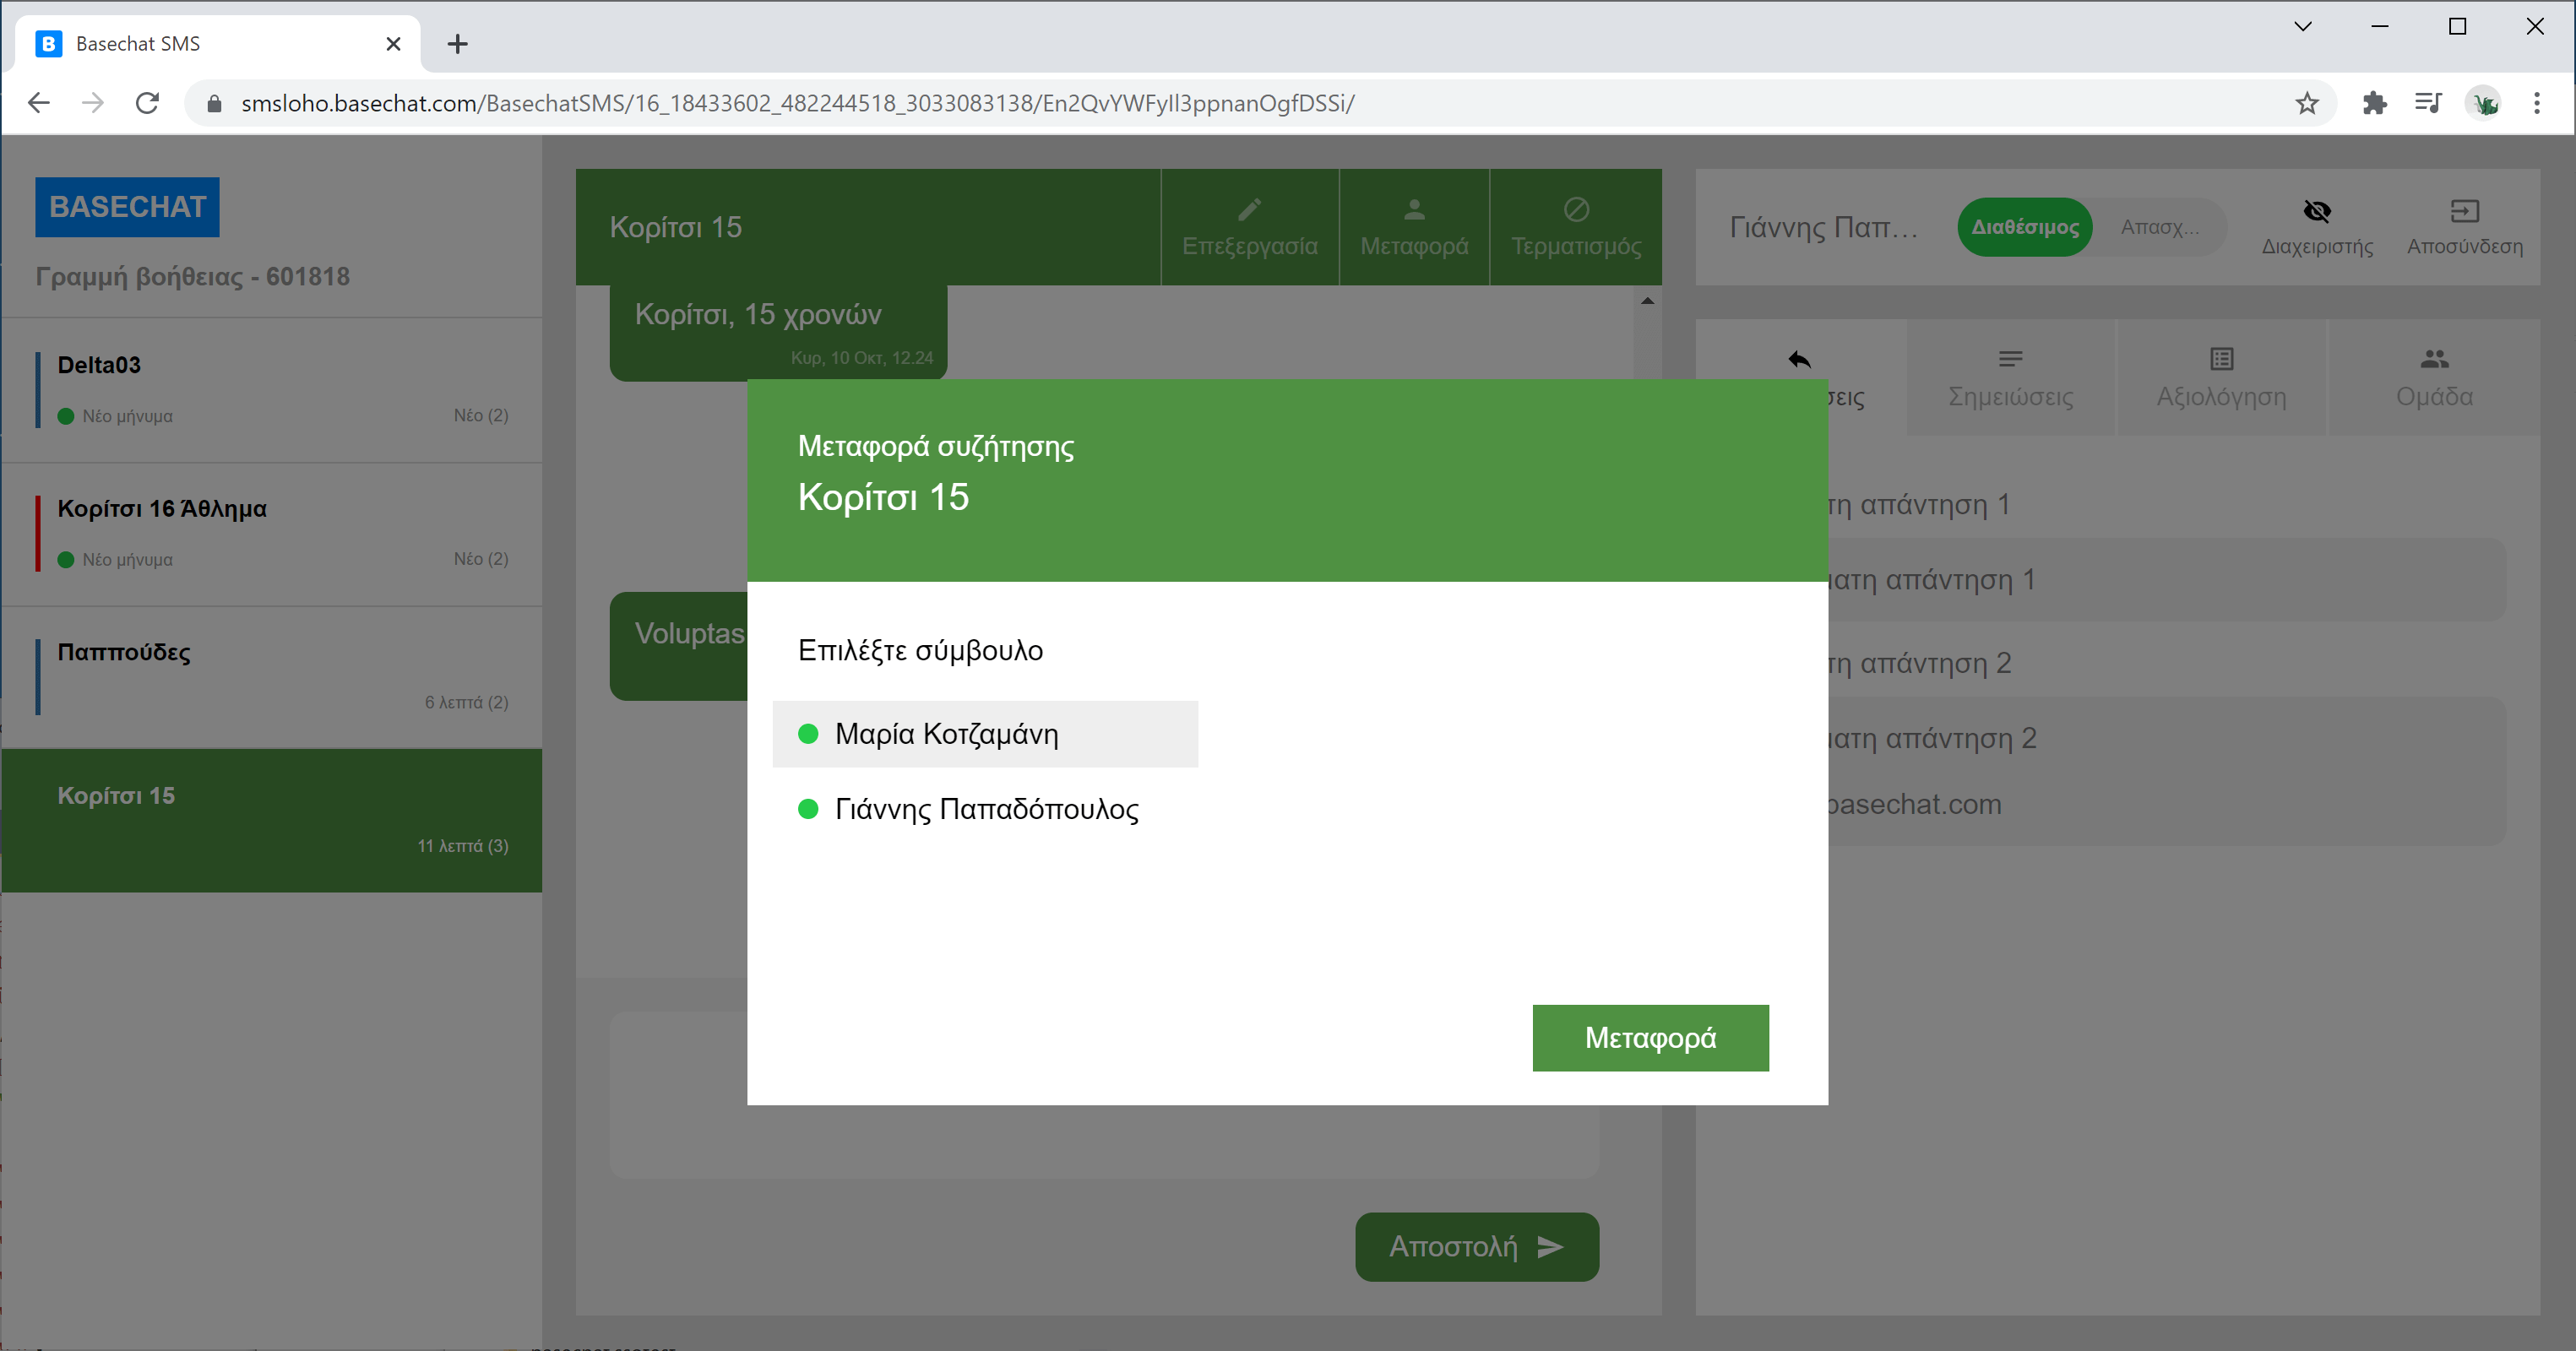Click the Αποσύνδεση logout icon
Viewport: 2576px width, 1351px height.
[x=2464, y=211]
